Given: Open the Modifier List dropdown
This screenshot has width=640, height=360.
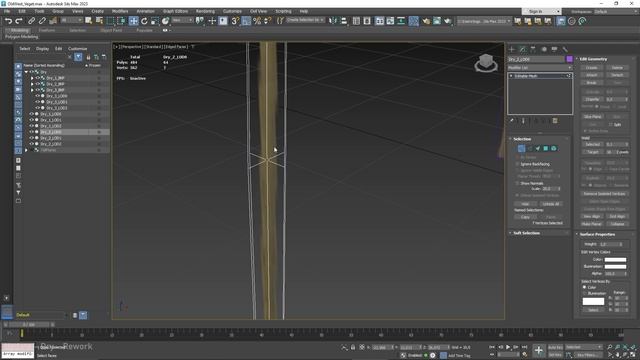Looking at the screenshot, I should [540, 68].
